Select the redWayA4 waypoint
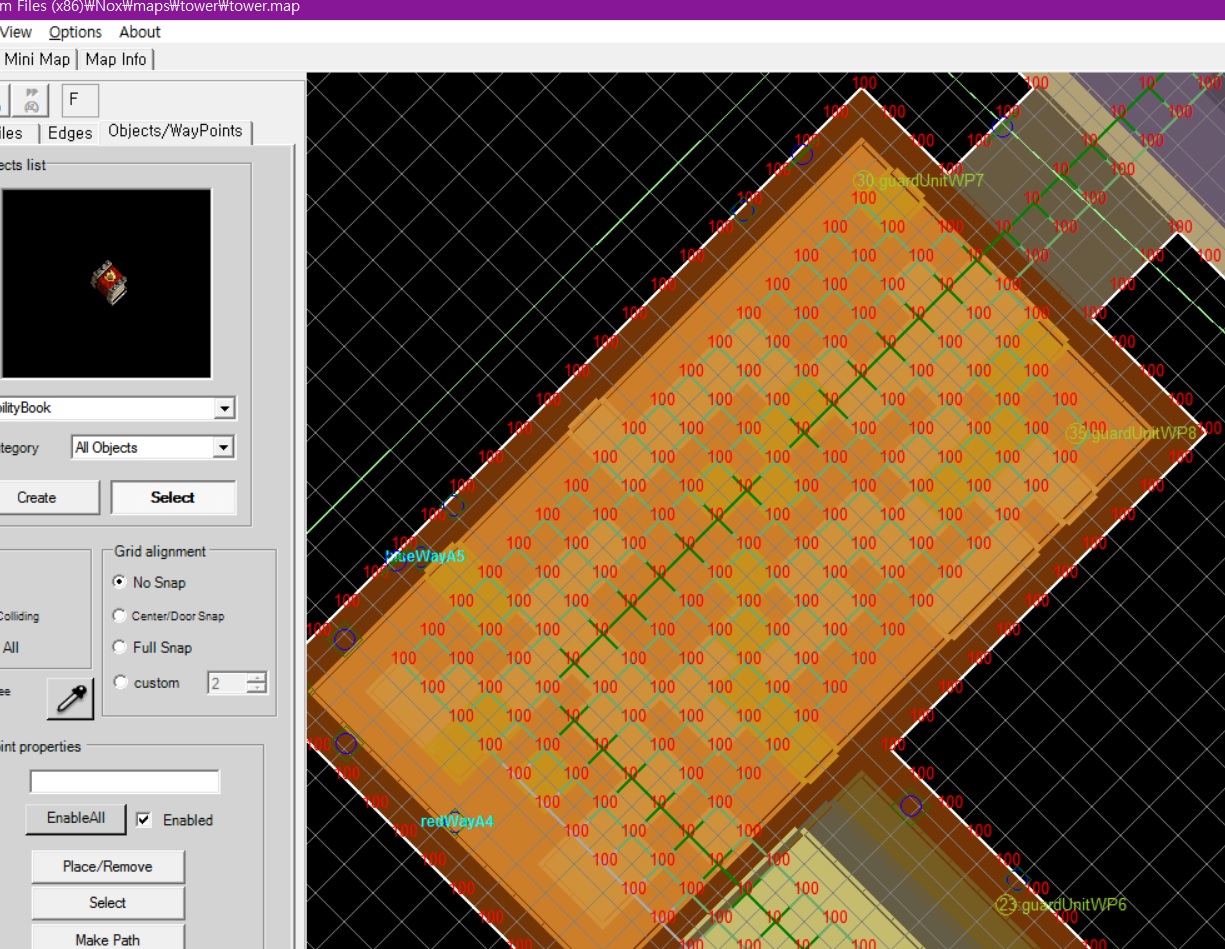 [455, 822]
